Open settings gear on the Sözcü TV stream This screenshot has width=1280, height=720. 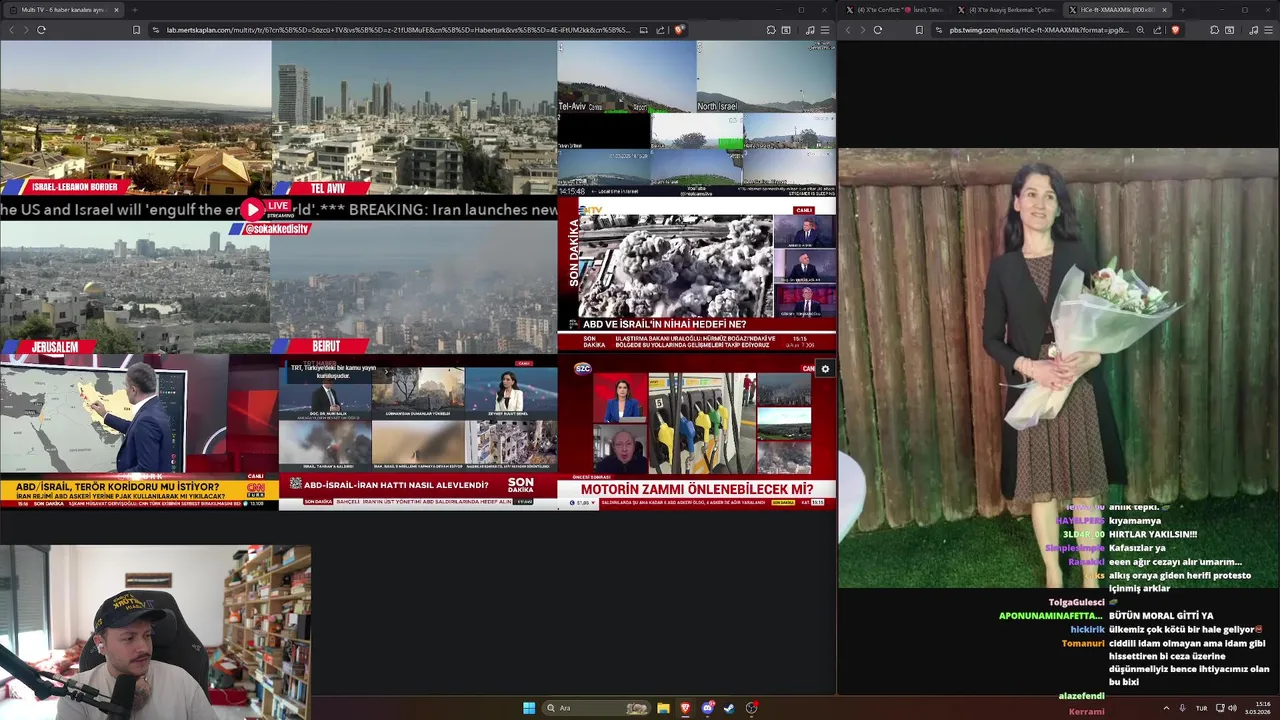click(x=825, y=369)
